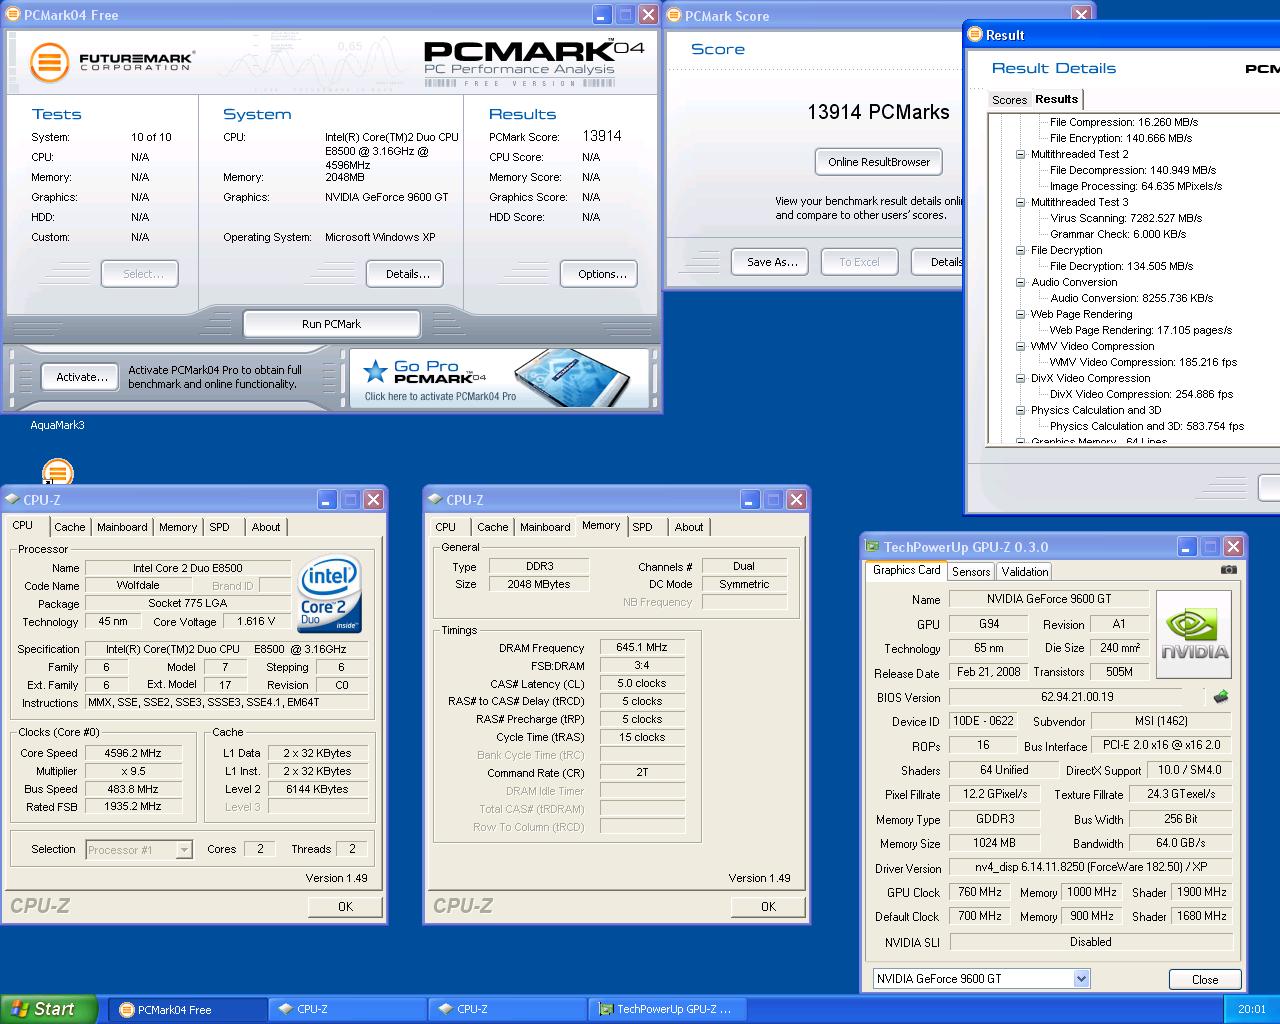Click the BIOS save chip icon in GPU-Z

pyautogui.click(x=1220, y=696)
